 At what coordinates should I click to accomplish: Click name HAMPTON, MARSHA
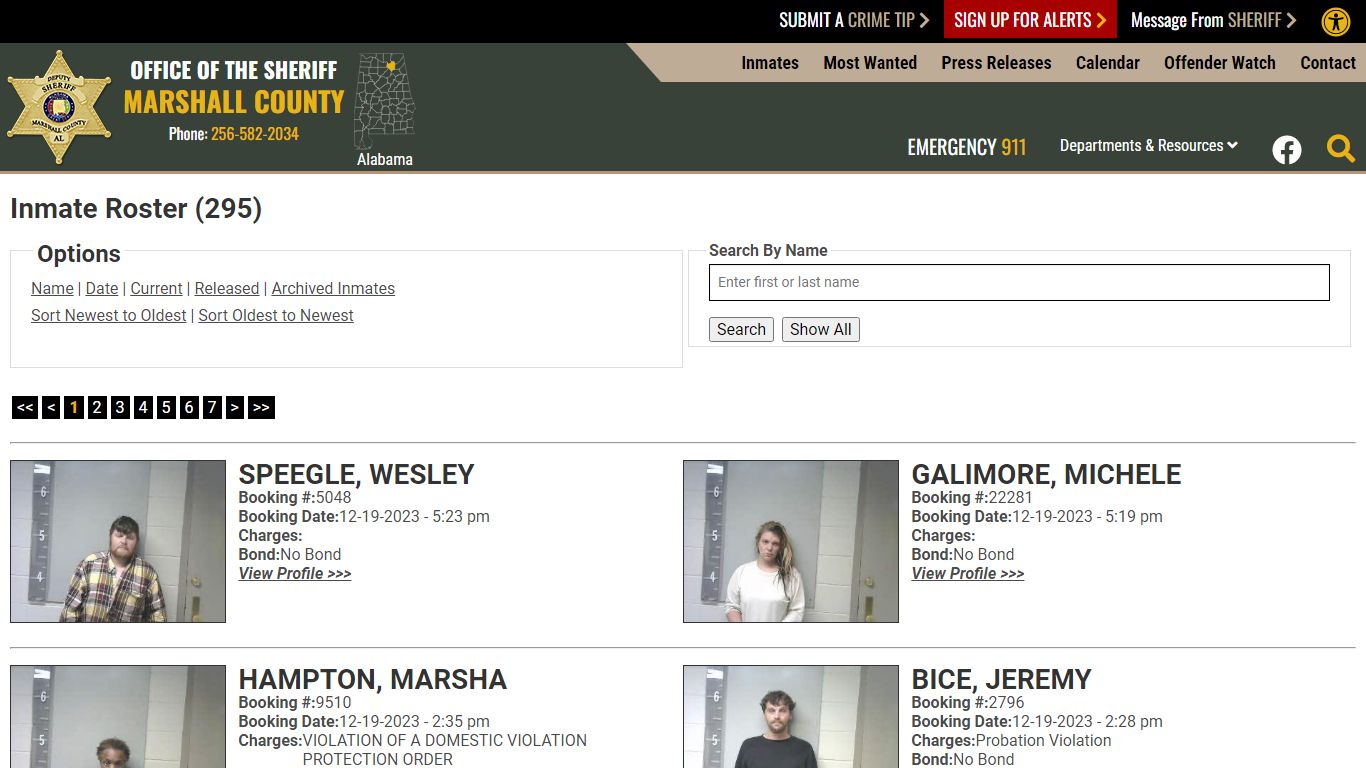click(x=372, y=679)
